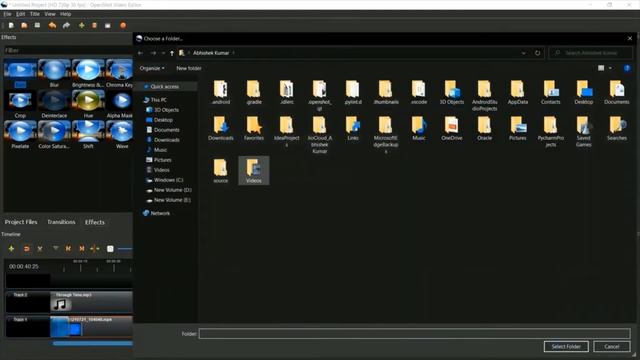The image size is (640, 360).
Task: Click the Refresh icon beside address bar
Action: (x=537, y=53)
